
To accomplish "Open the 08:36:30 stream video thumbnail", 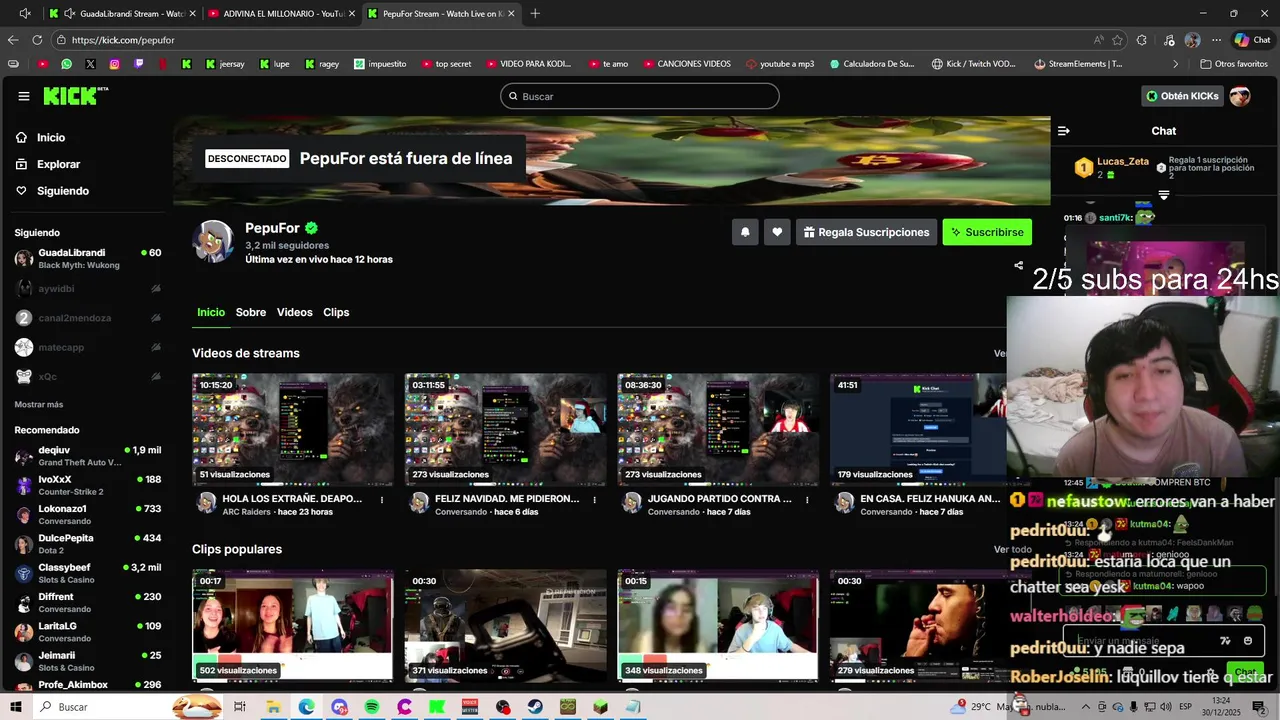I will click(718, 430).
